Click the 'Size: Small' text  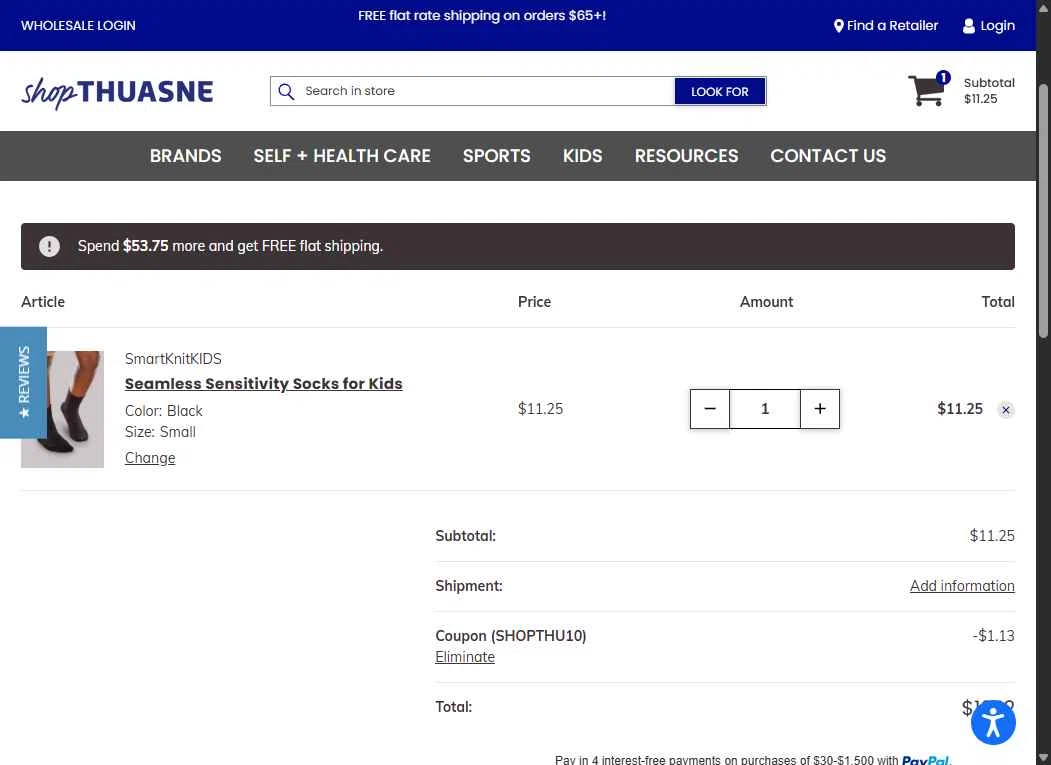pos(160,432)
